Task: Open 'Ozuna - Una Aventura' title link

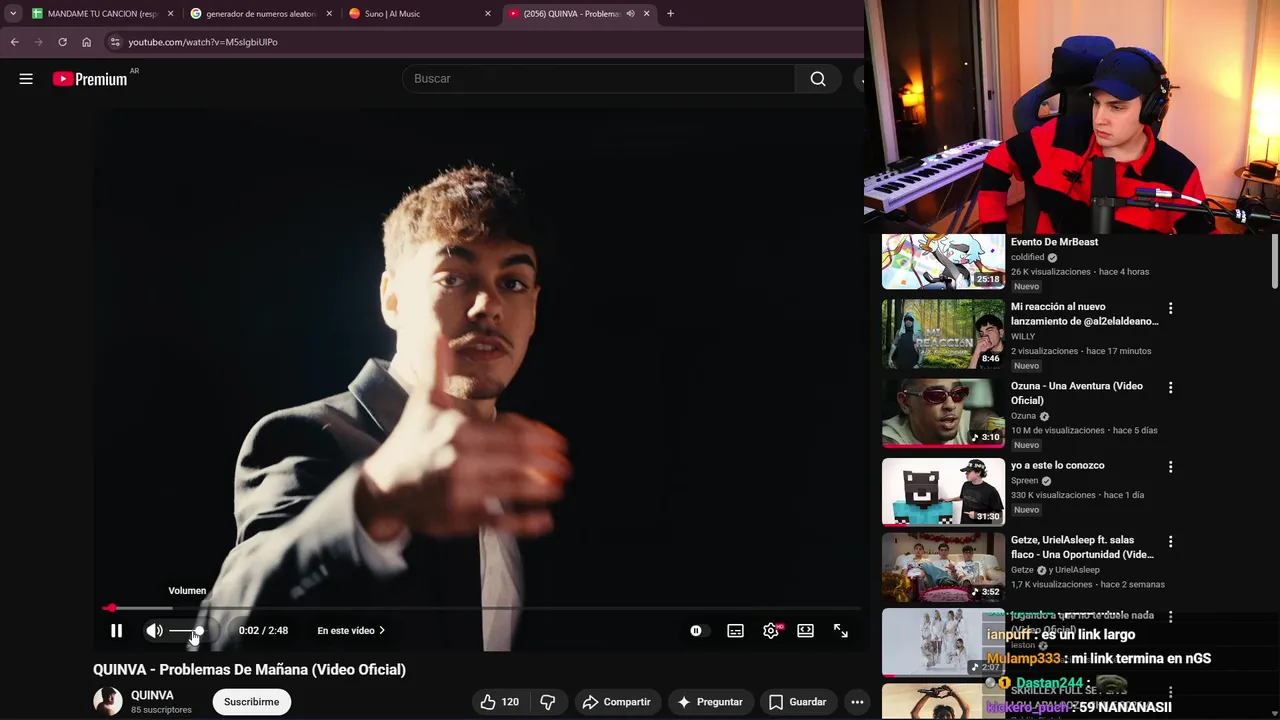Action: 1077,393
